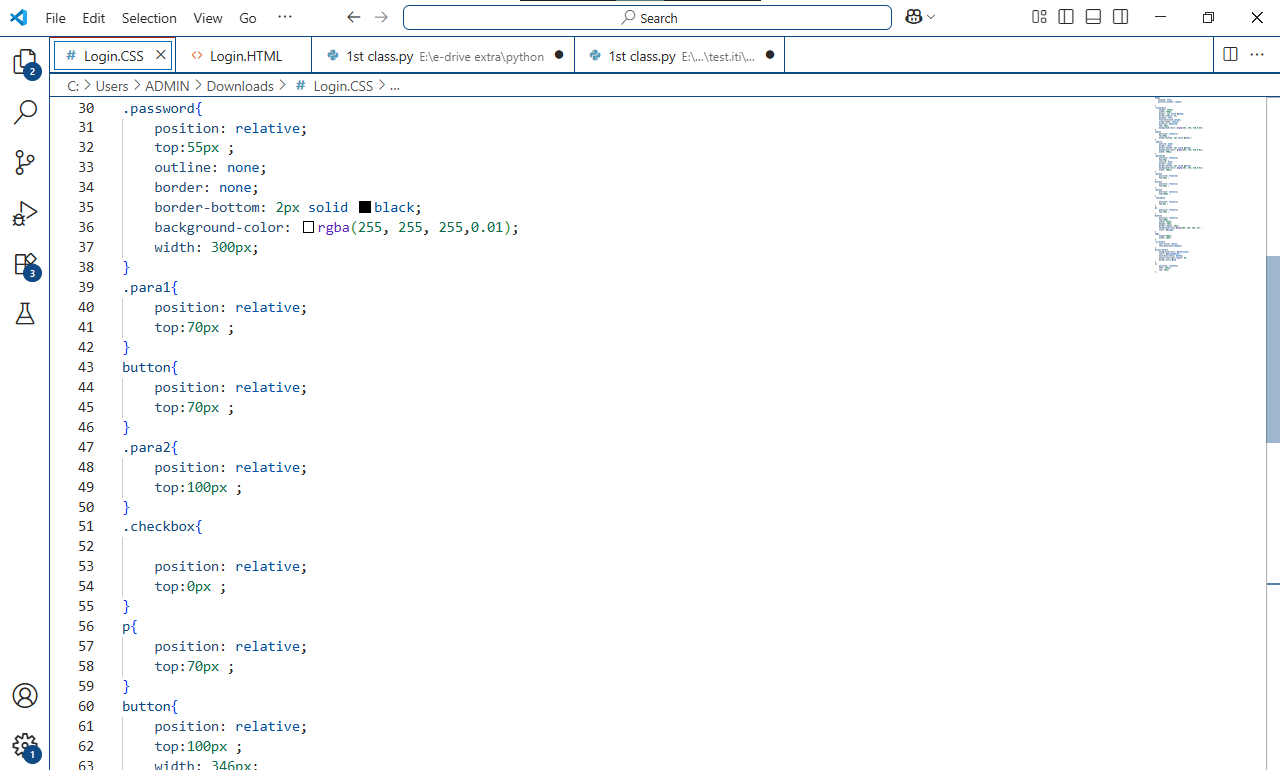Expand the hidden menus ellipsis in menu bar
Screen dimensions: 1280x770
tap(285, 17)
